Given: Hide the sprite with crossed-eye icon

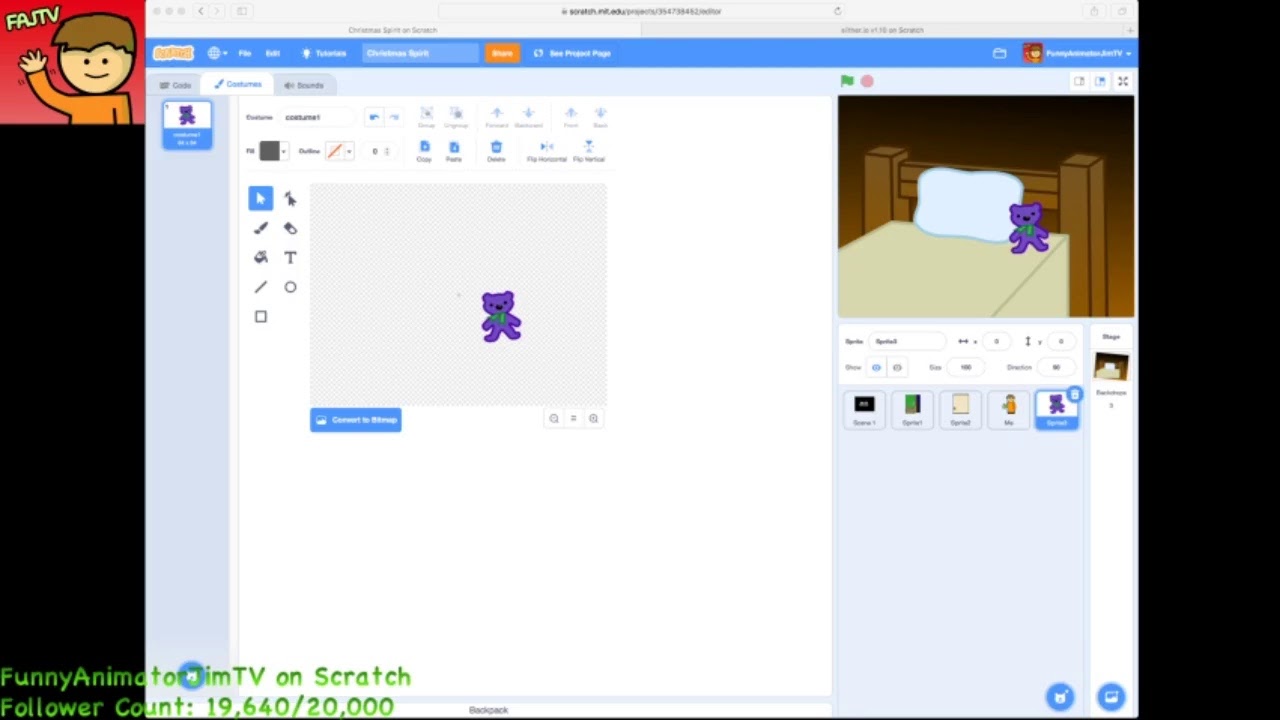Looking at the screenshot, I should 897,367.
